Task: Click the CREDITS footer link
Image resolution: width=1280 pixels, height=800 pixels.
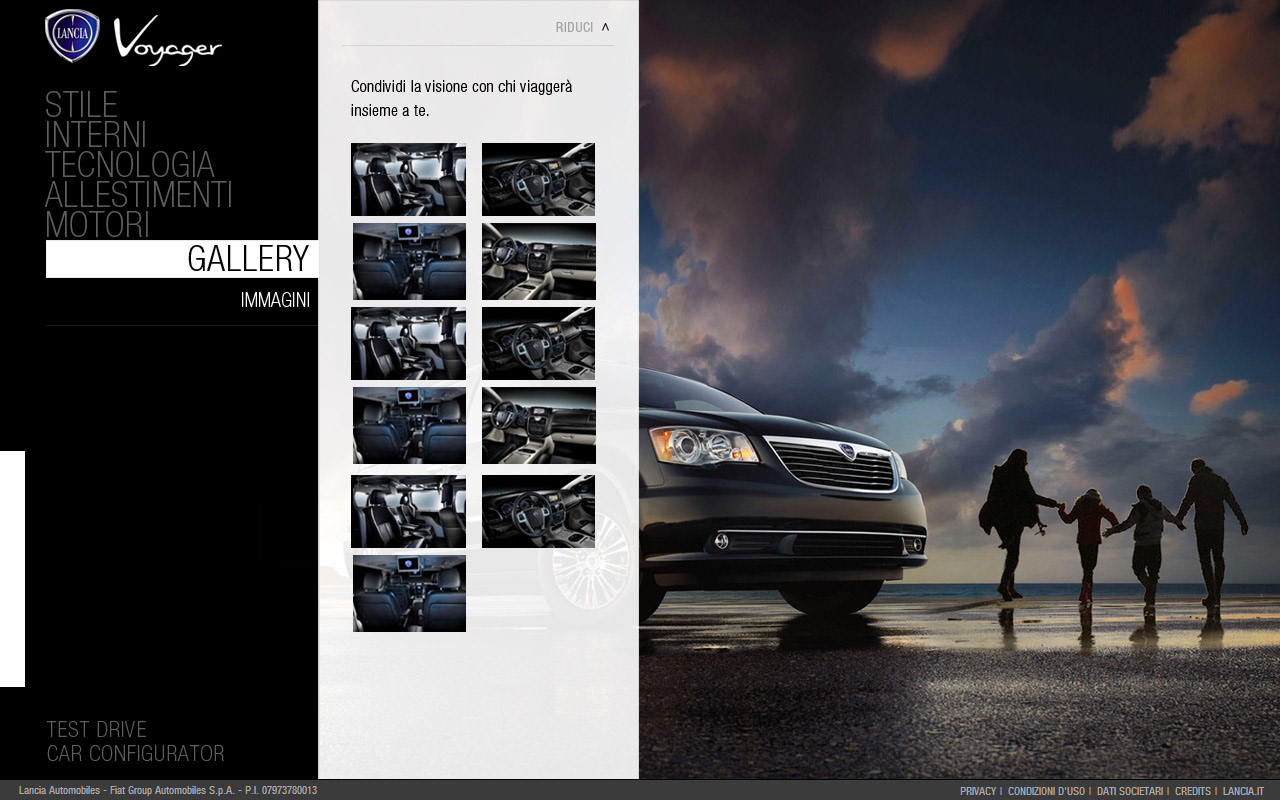Action: point(1193,791)
